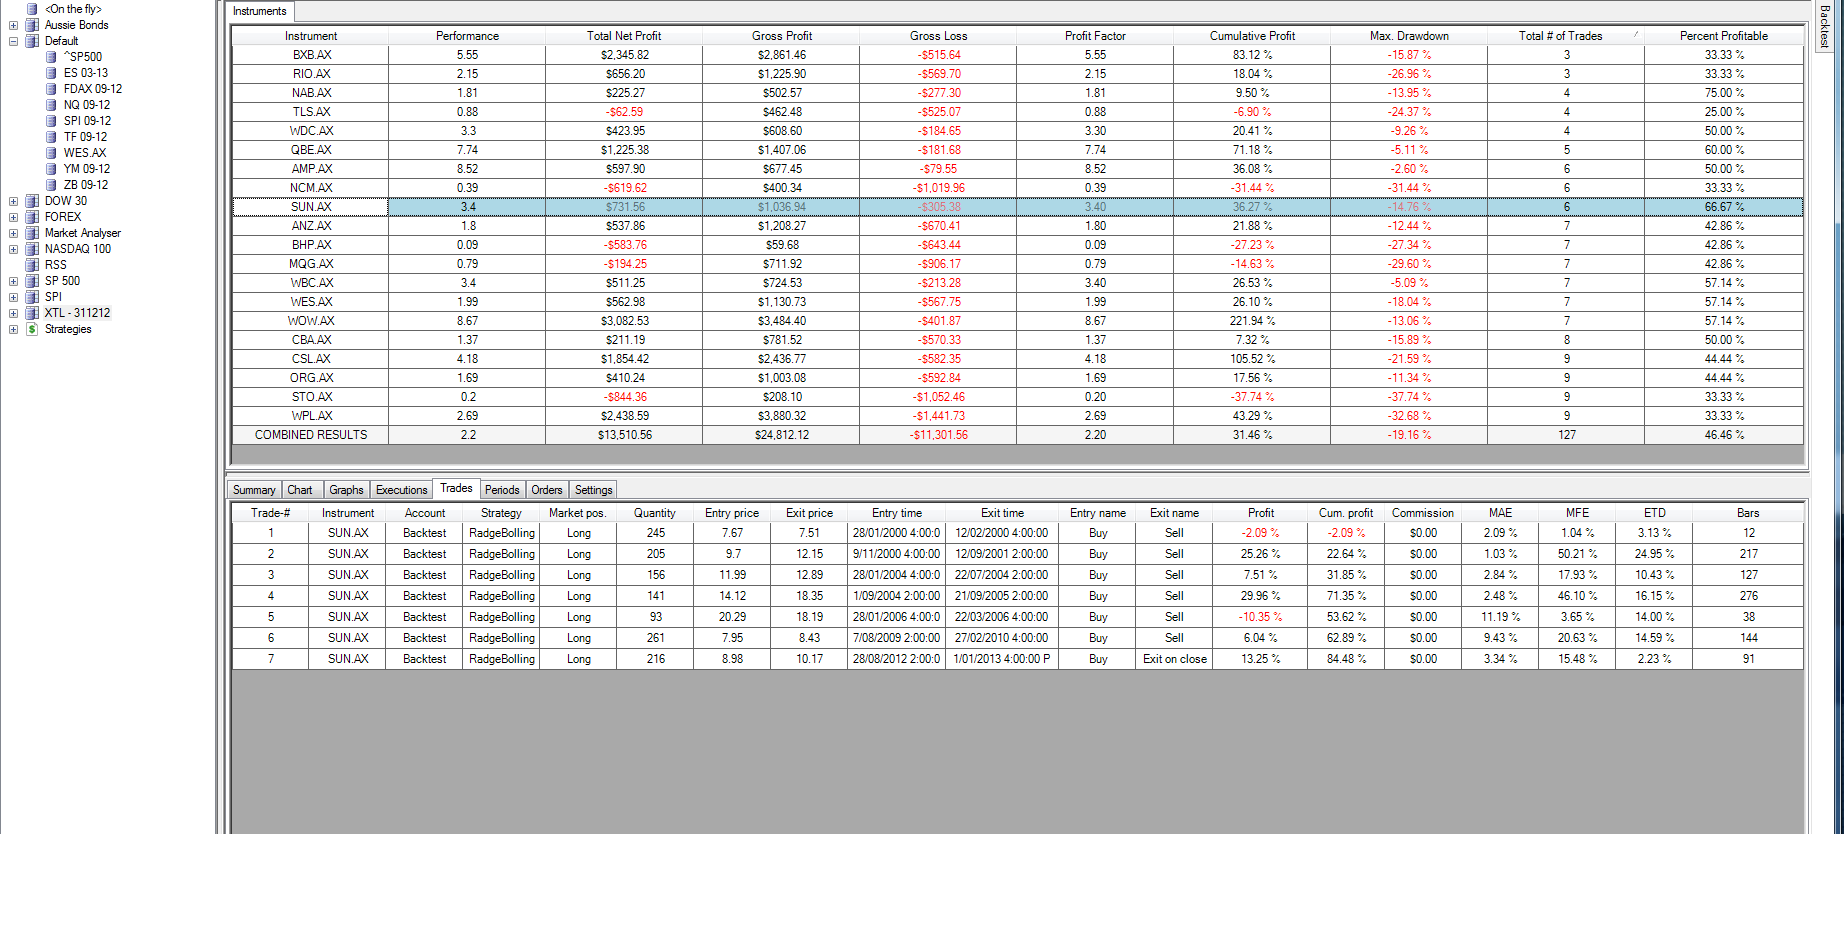
Task: Click the Aussie Bonds list icon
Action: point(32,25)
